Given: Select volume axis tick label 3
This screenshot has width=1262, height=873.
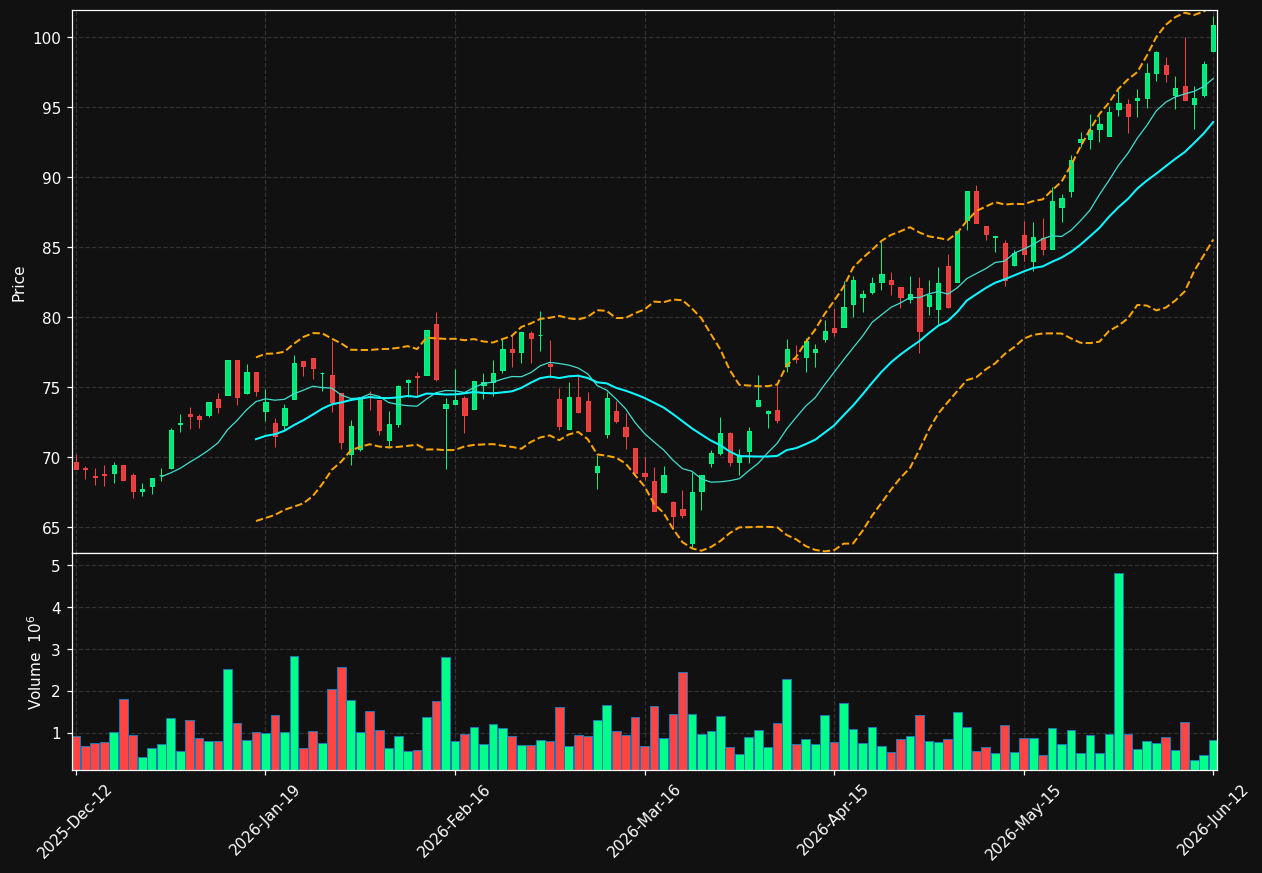Looking at the screenshot, I should point(57,650).
